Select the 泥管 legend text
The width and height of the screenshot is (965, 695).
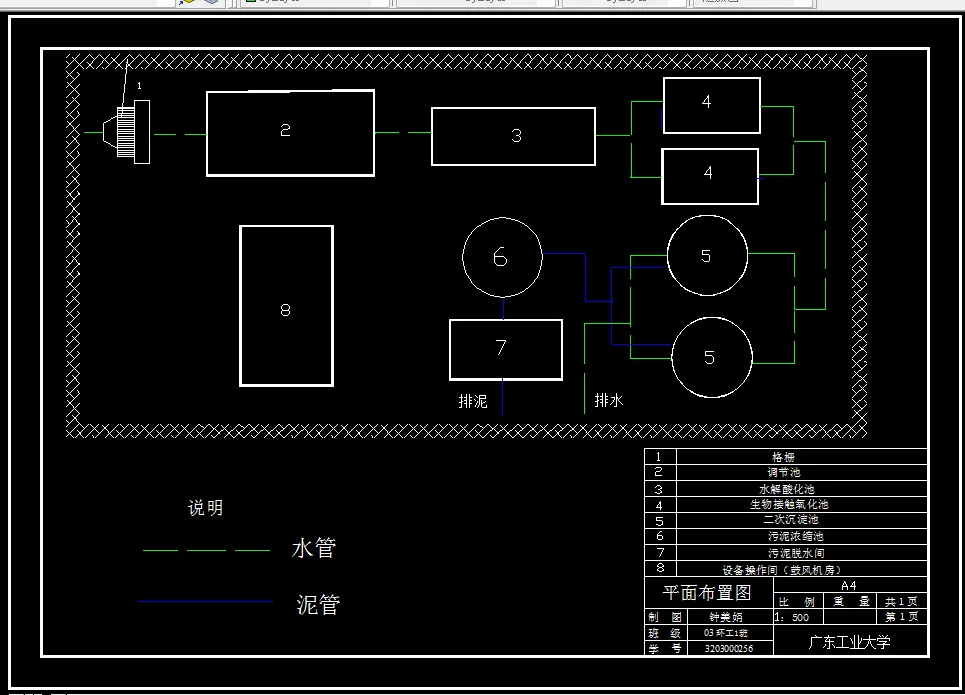(x=318, y=605)
